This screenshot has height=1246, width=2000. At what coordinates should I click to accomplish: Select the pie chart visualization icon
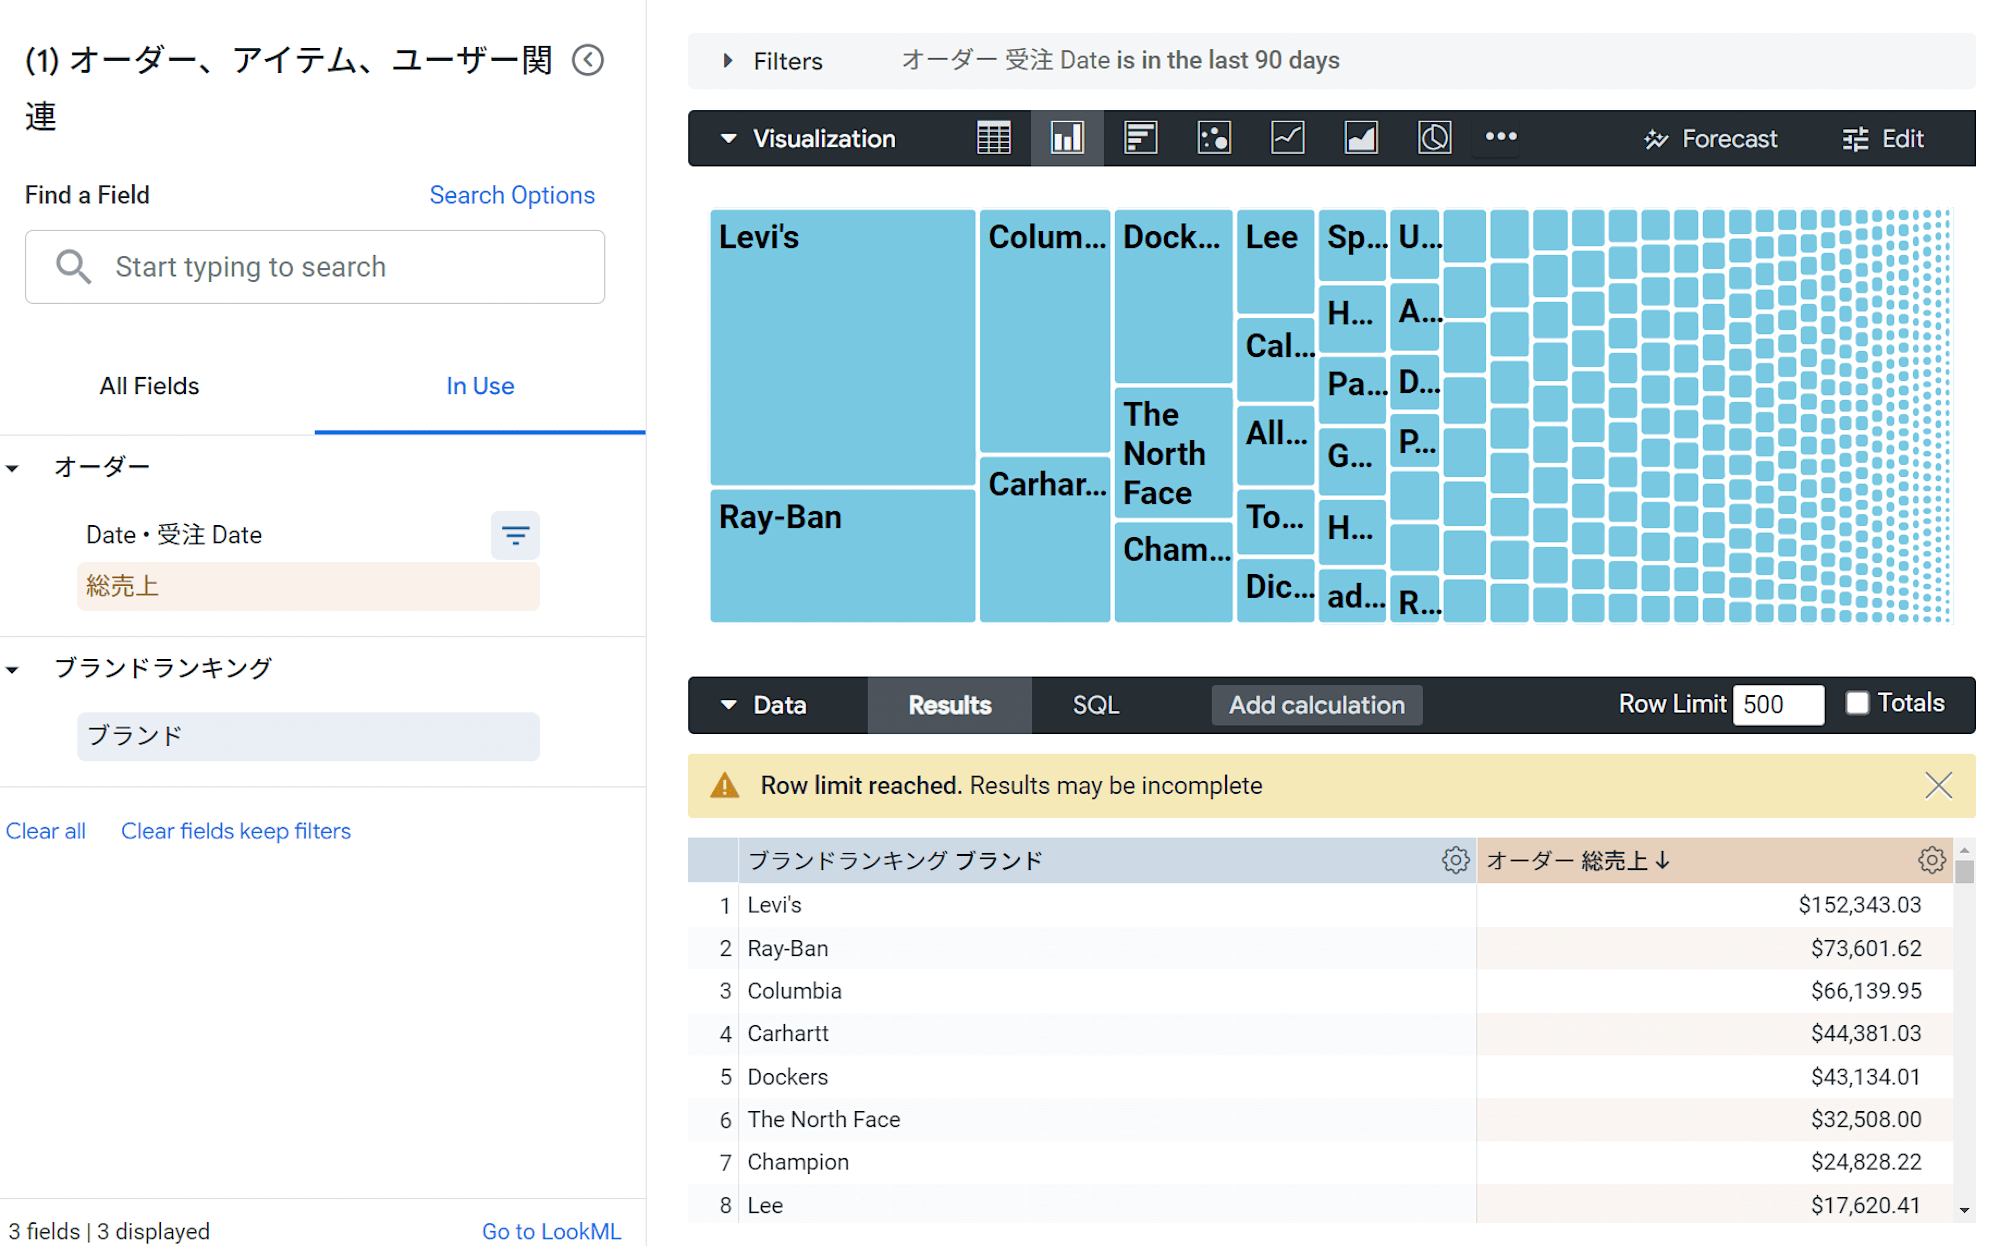(1434, 138)
